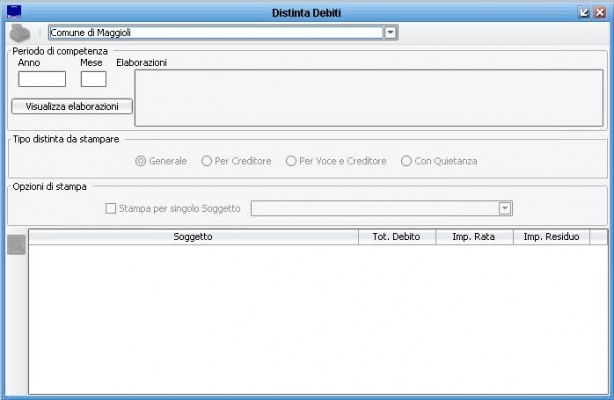The width and height of the screenshot is (614, 400).
Task: Click the Anno input field
Action: [x=42, y=79]
